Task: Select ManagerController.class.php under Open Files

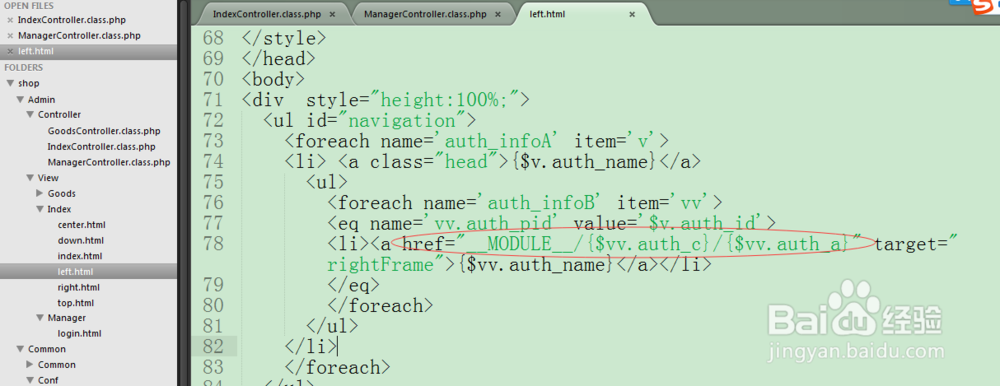Action: pyautogui.click(x=79, y=36)
